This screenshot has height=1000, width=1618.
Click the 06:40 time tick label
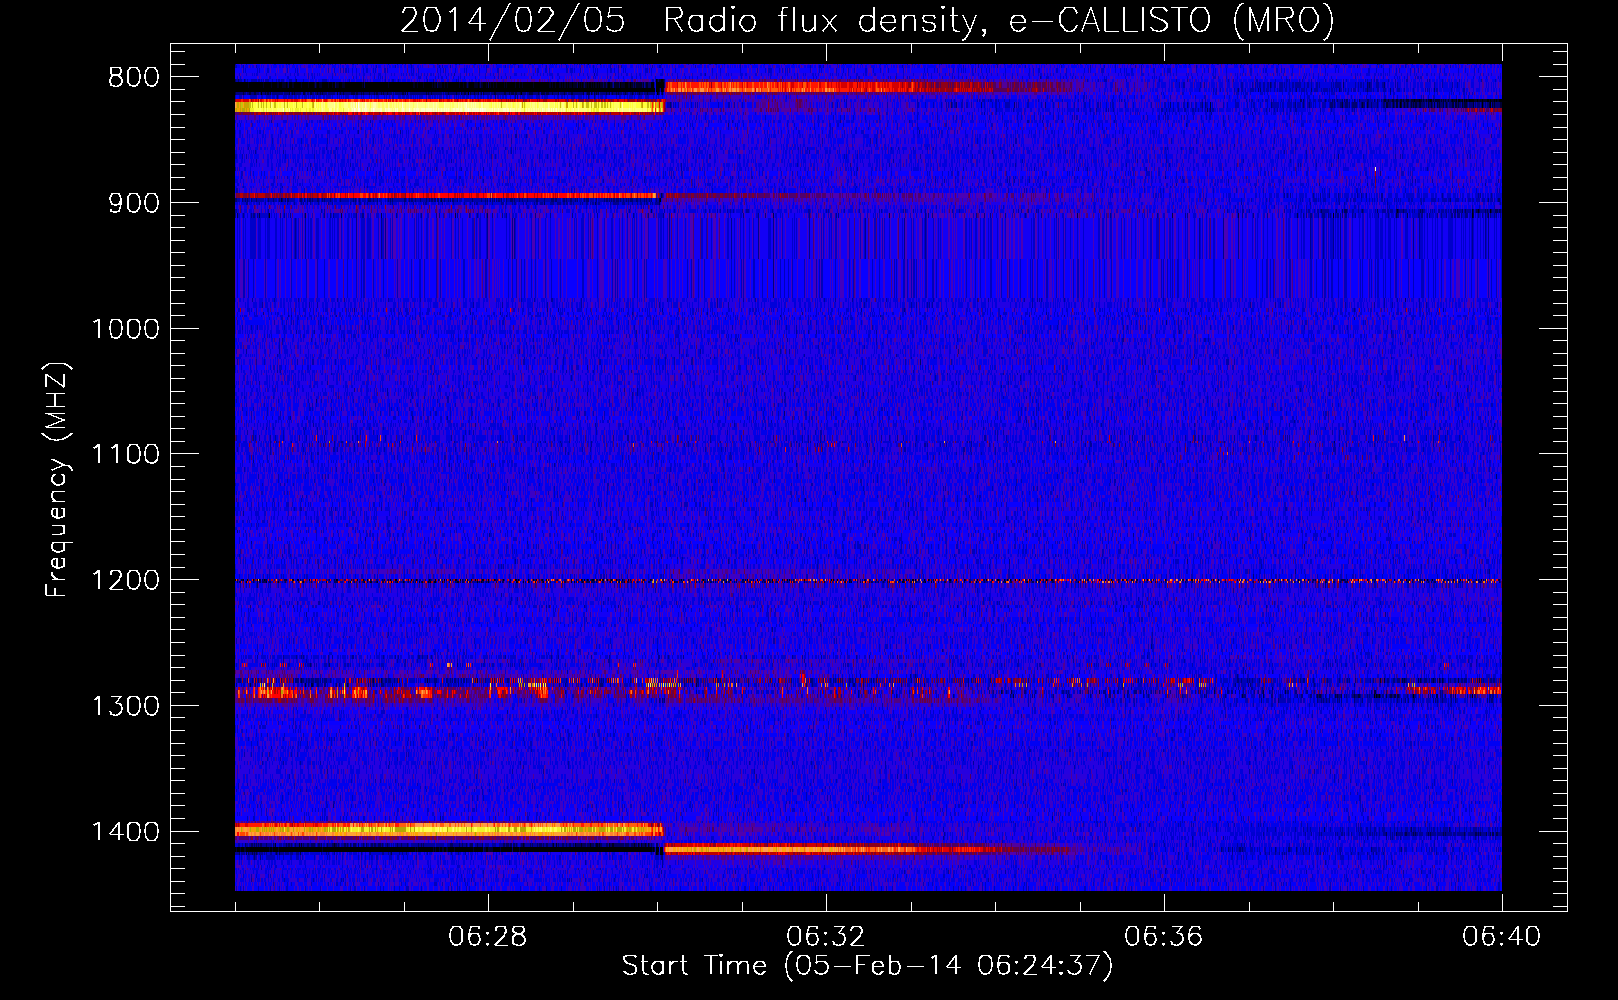pyautogui.click(x=1502, y=937)
